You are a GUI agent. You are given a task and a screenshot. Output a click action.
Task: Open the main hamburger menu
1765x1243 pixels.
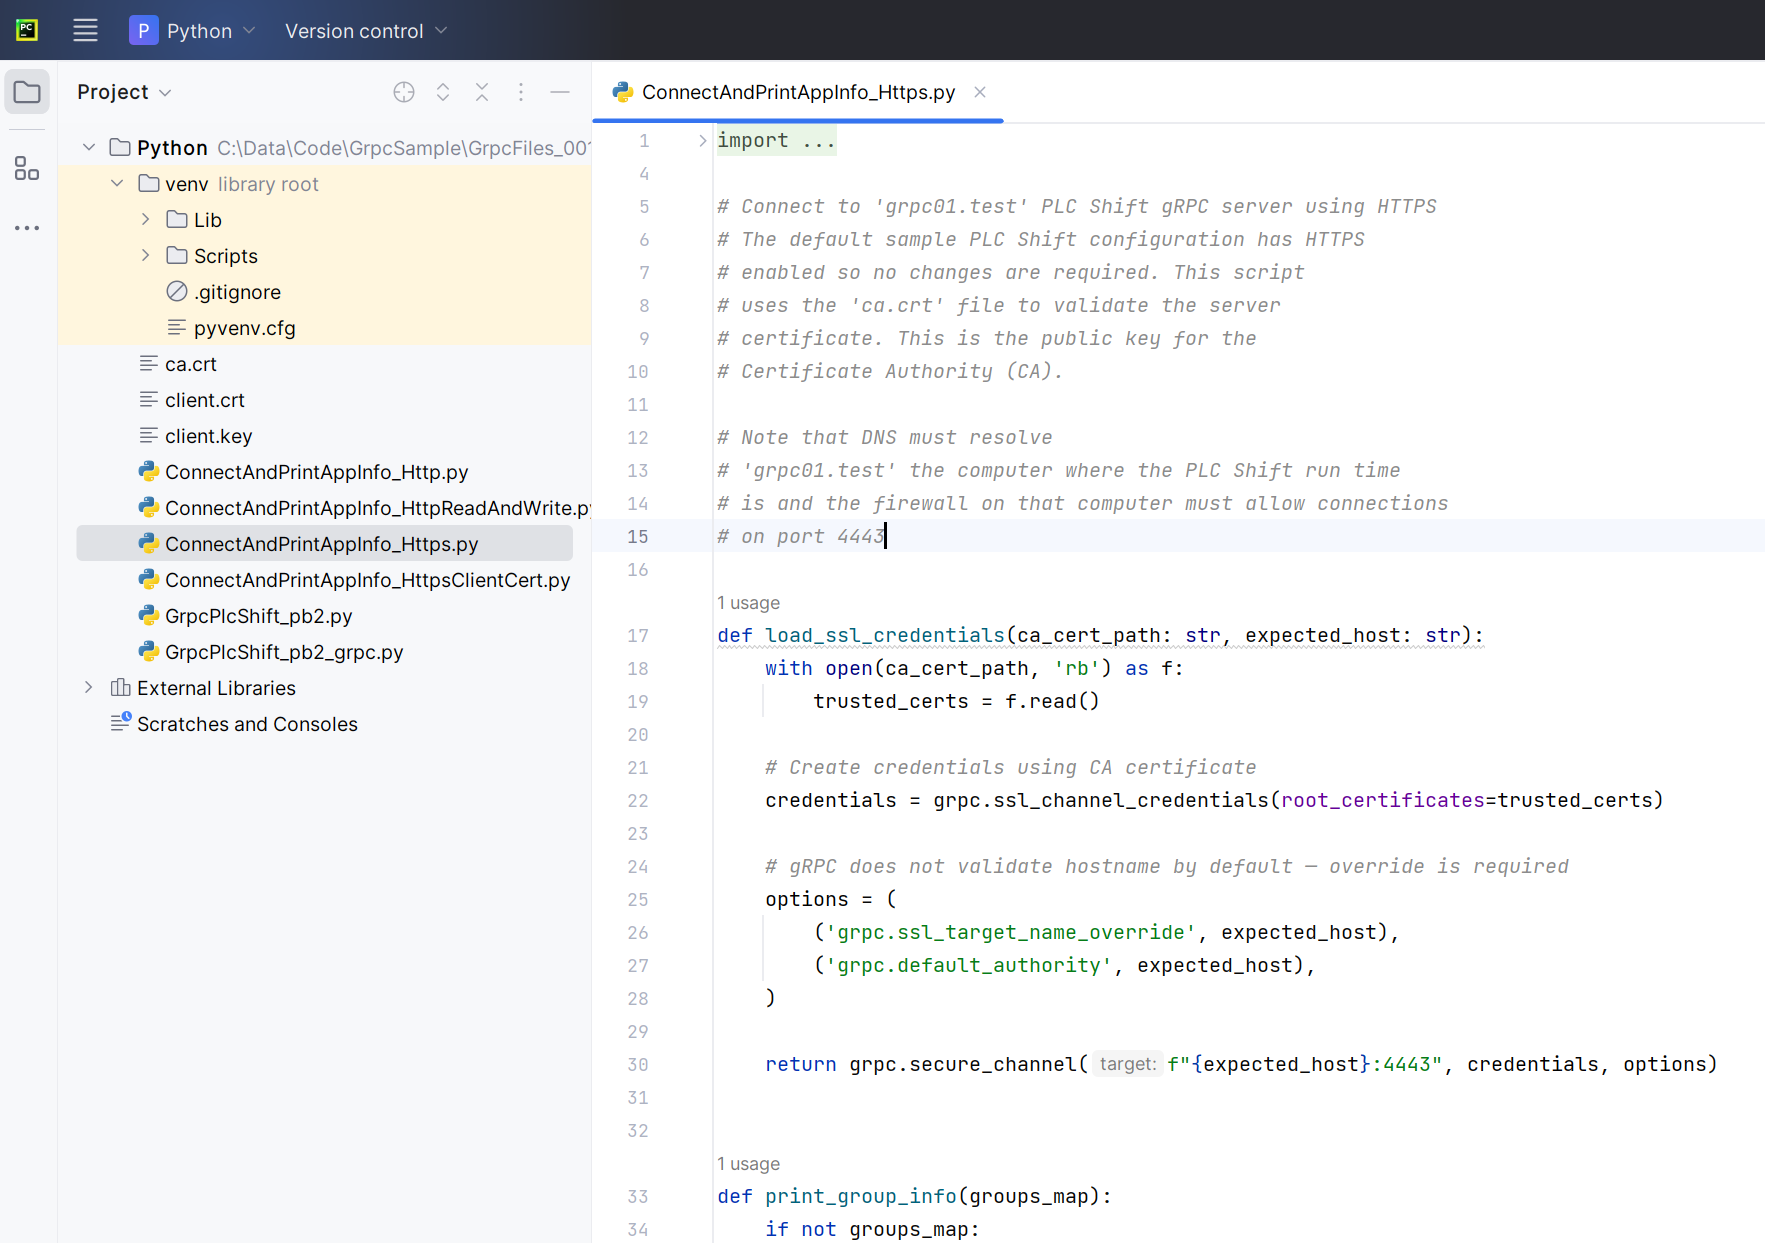pyautogui.click(x=85, y=31)
